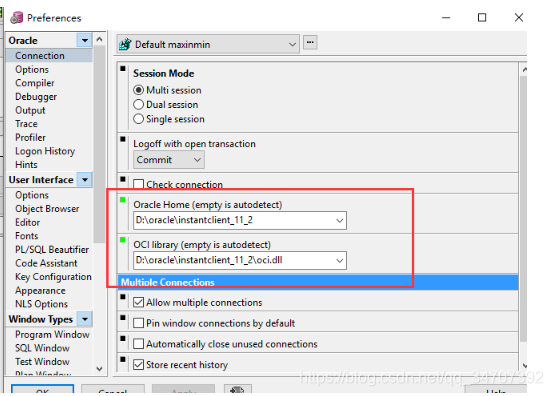Click the category list scroll down arrow
553x396 pixels.
coord(99,369)
